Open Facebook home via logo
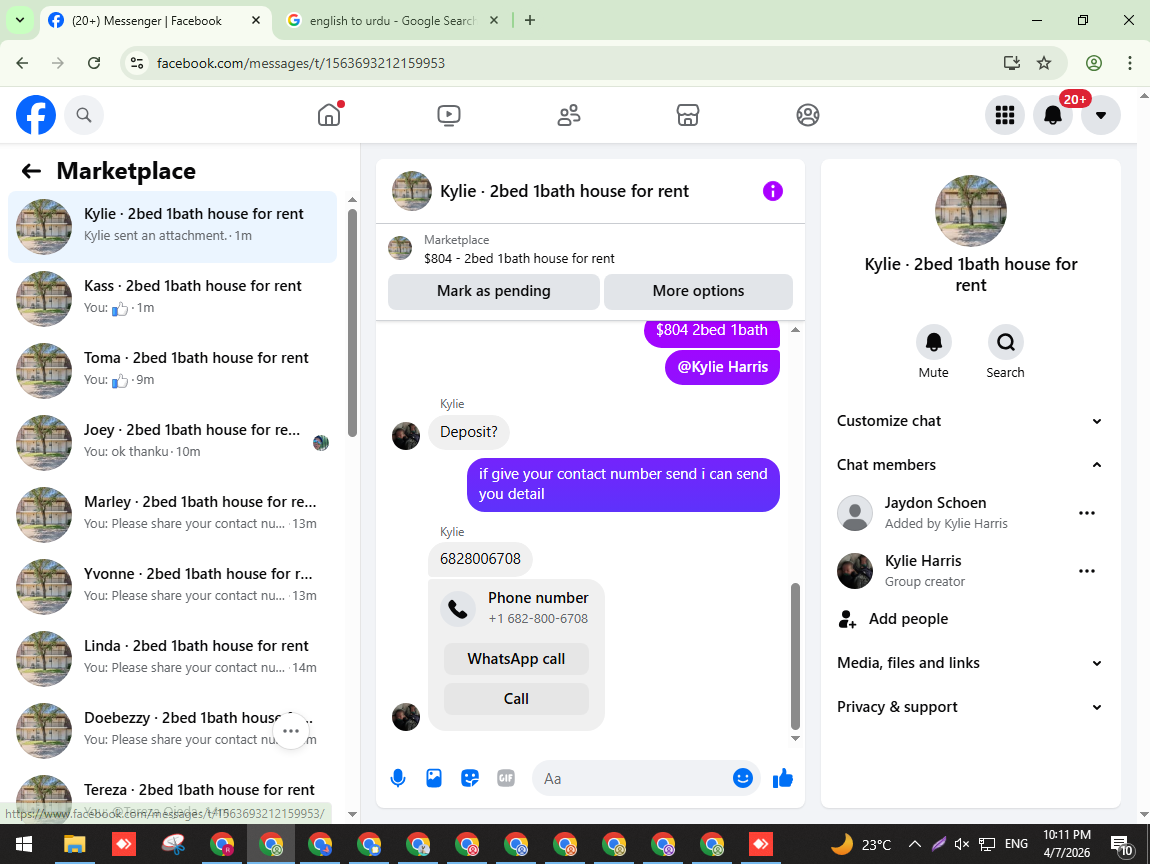The image size is (1150, 864). 36,115
